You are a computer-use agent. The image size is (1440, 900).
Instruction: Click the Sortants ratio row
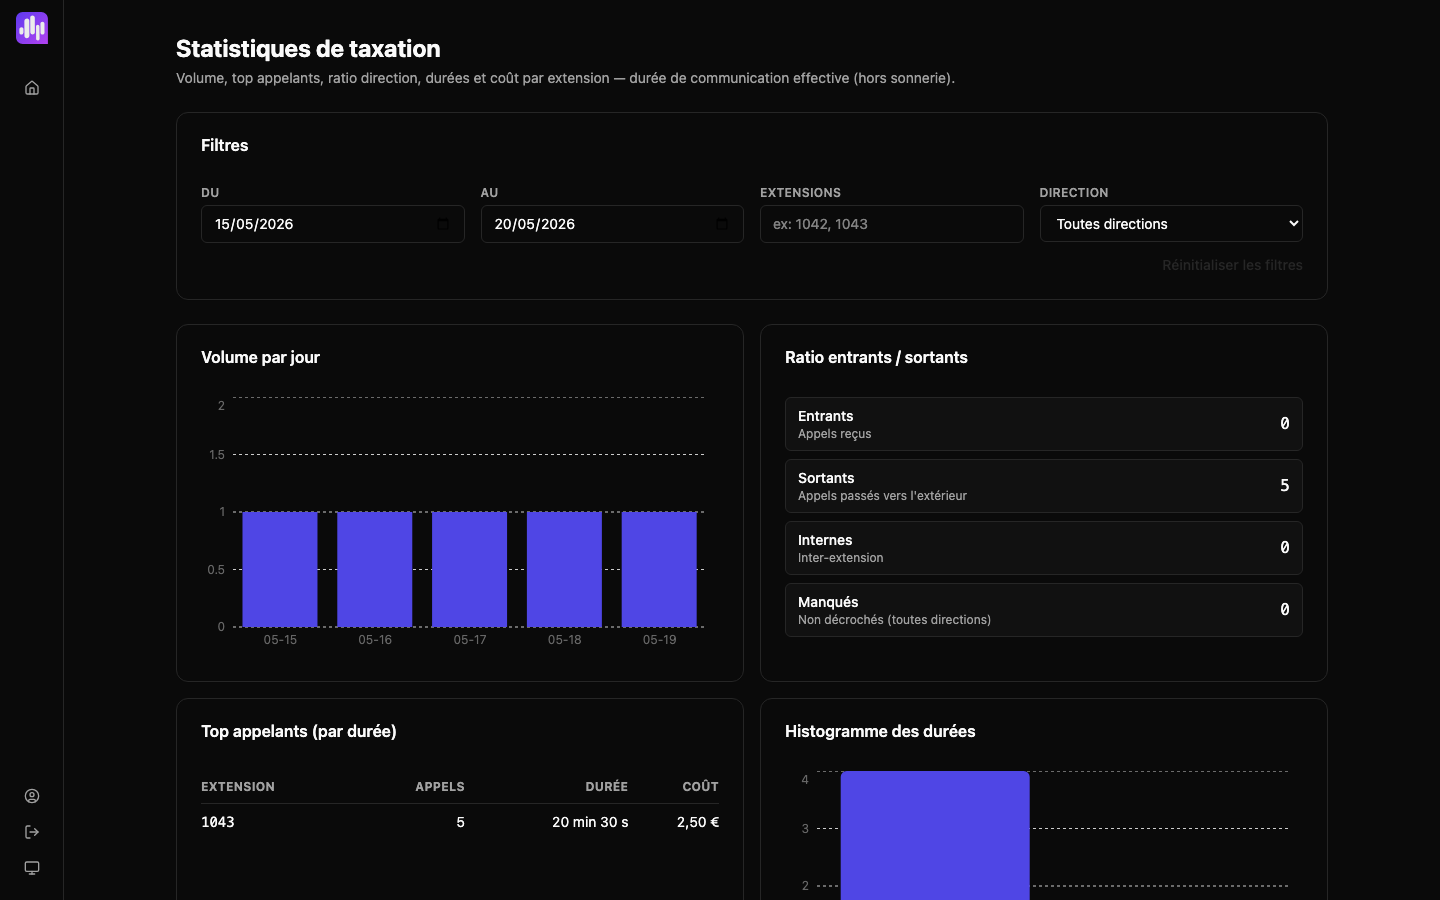(x=1043, y=486)
